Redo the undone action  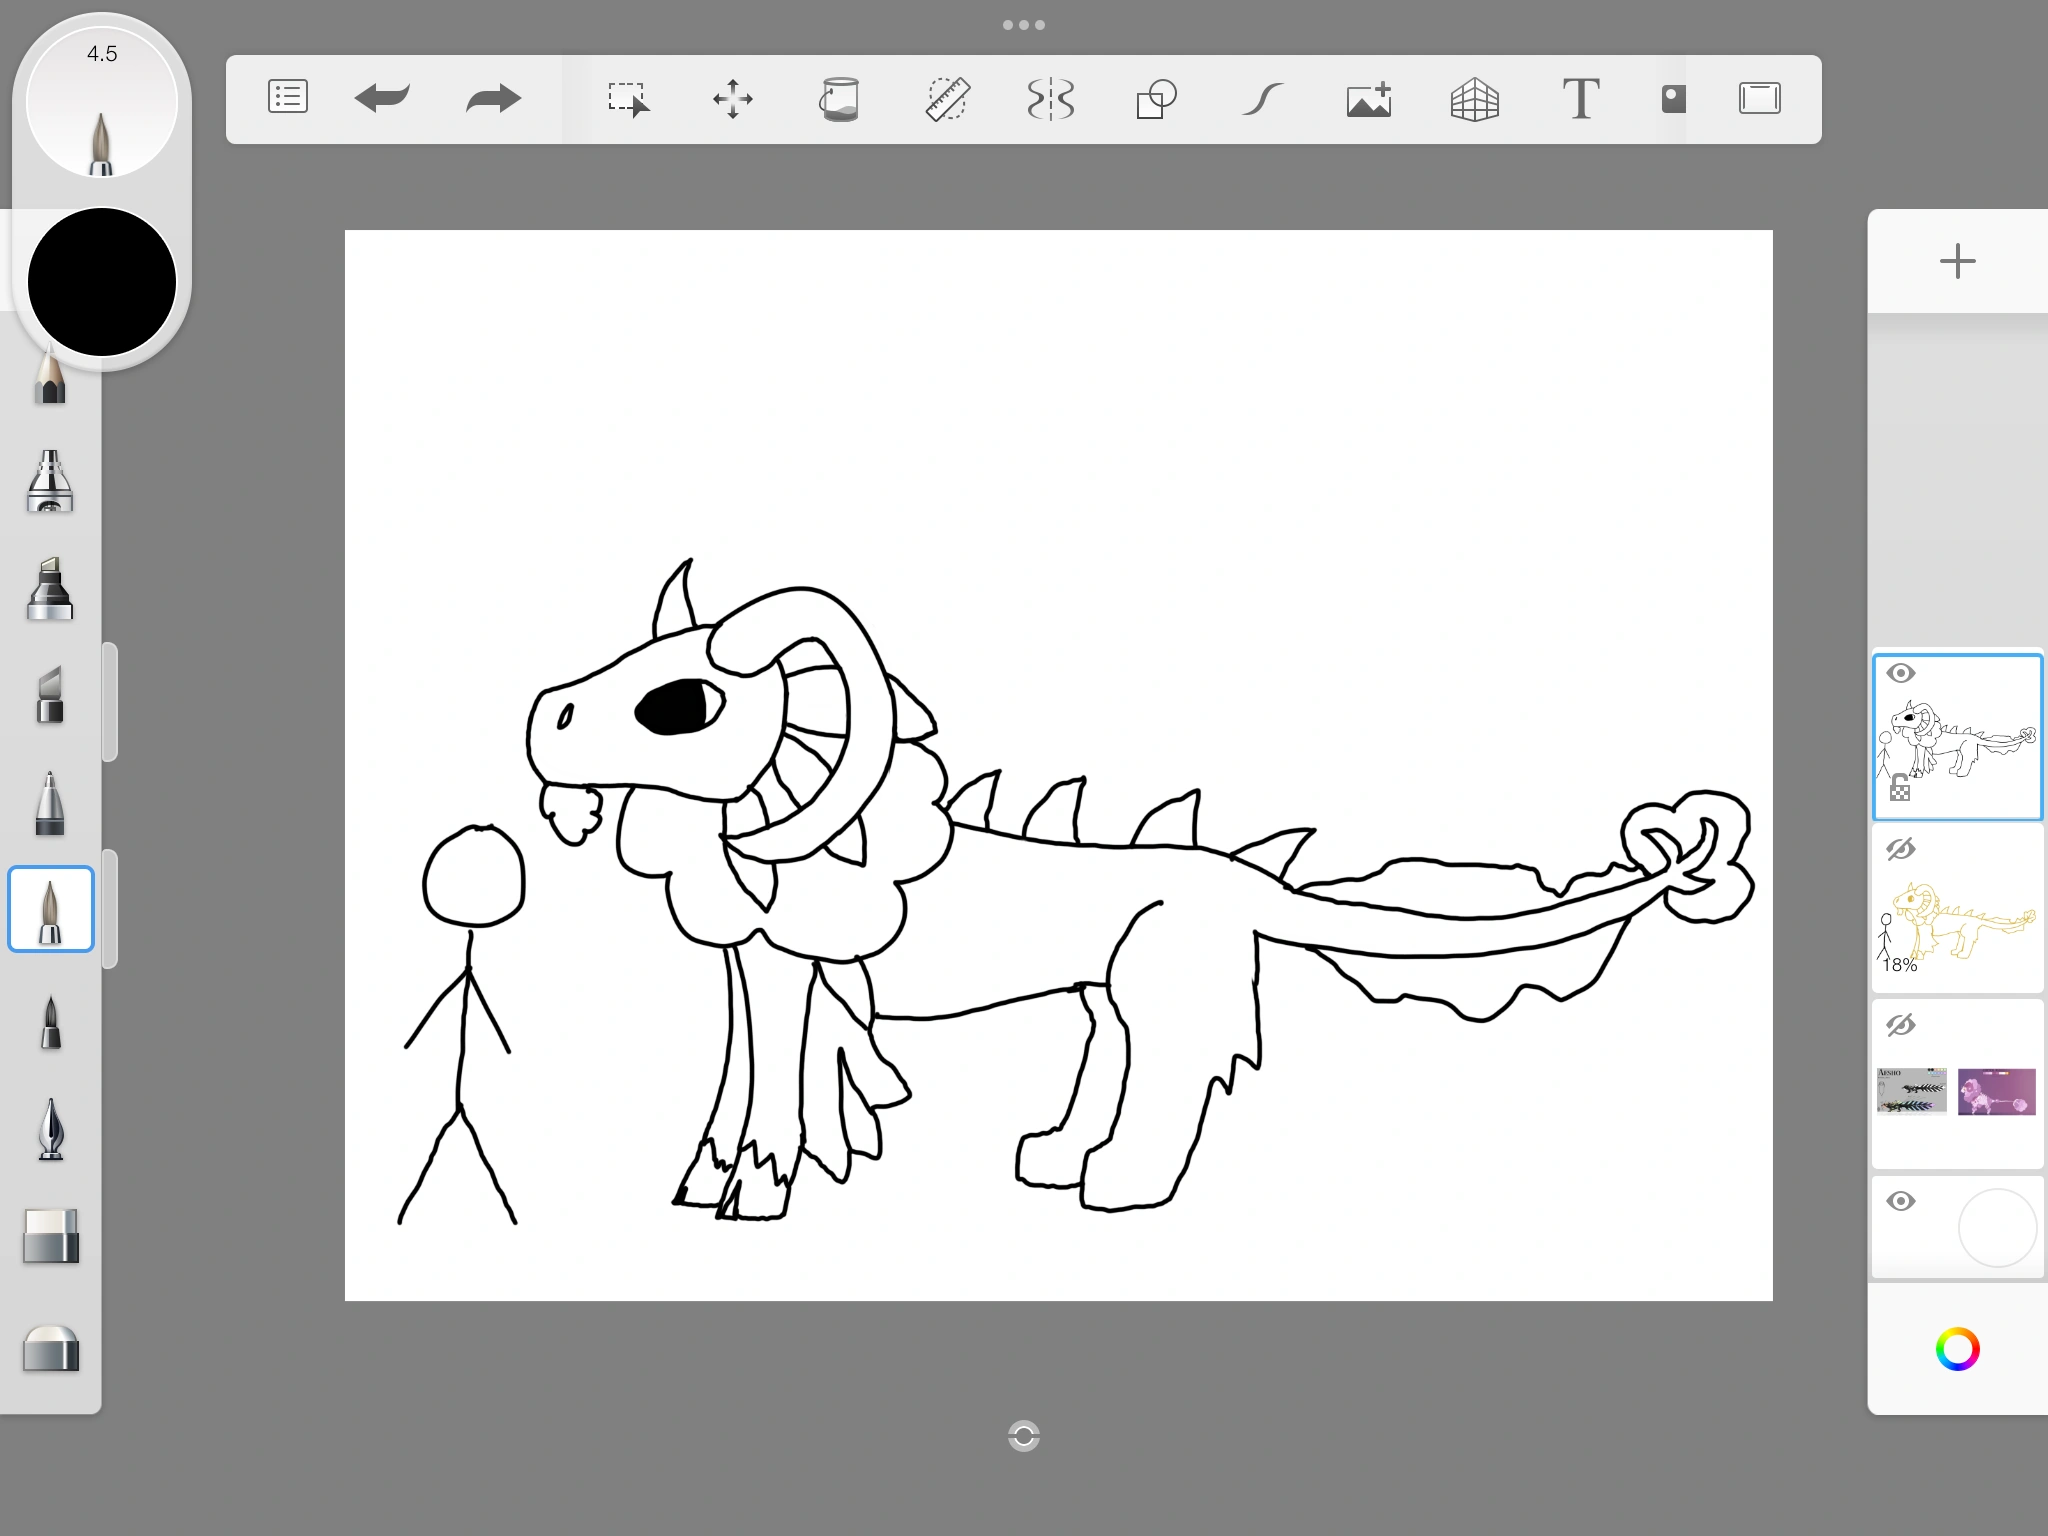click(492, 97)
